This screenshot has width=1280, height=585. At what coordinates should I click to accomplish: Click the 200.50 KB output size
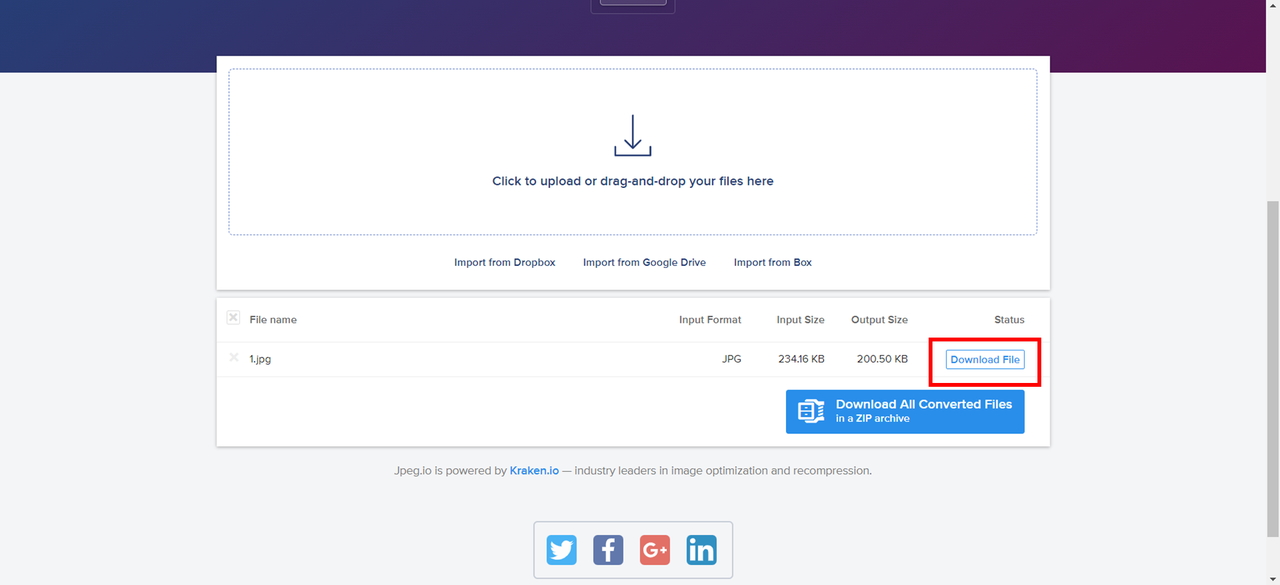(882, 359)
